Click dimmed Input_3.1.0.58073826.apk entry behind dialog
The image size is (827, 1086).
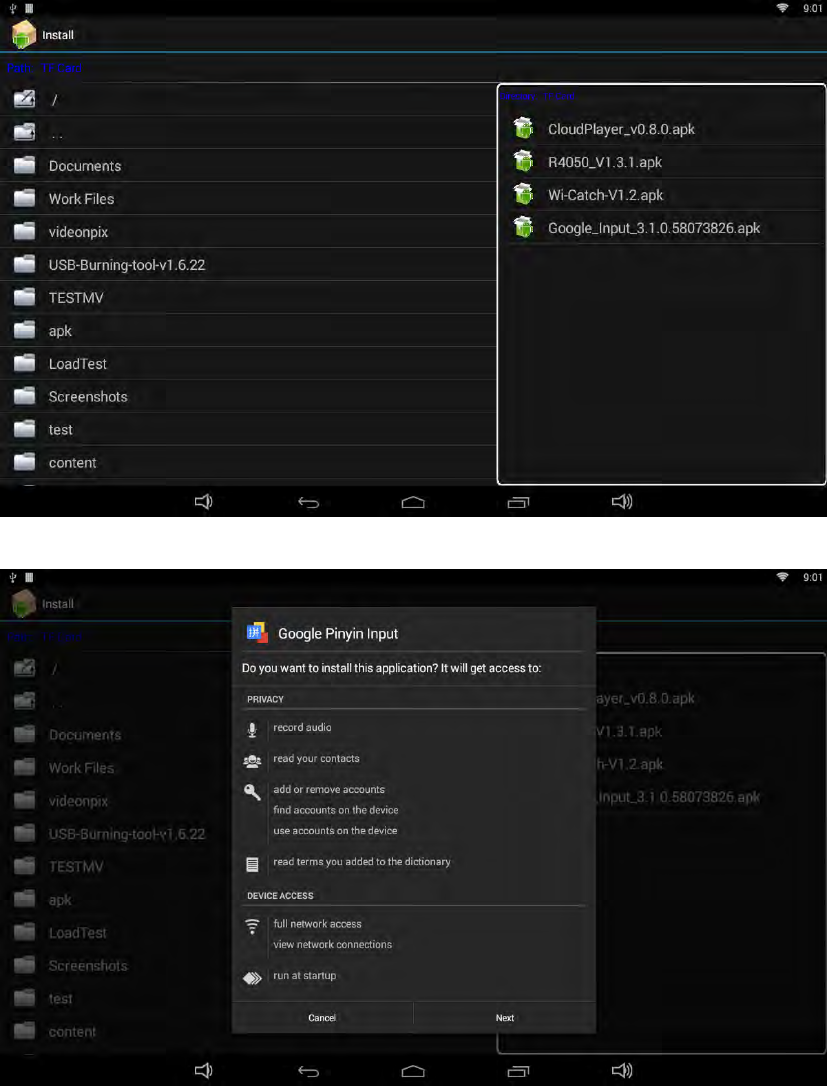[679, 797]
